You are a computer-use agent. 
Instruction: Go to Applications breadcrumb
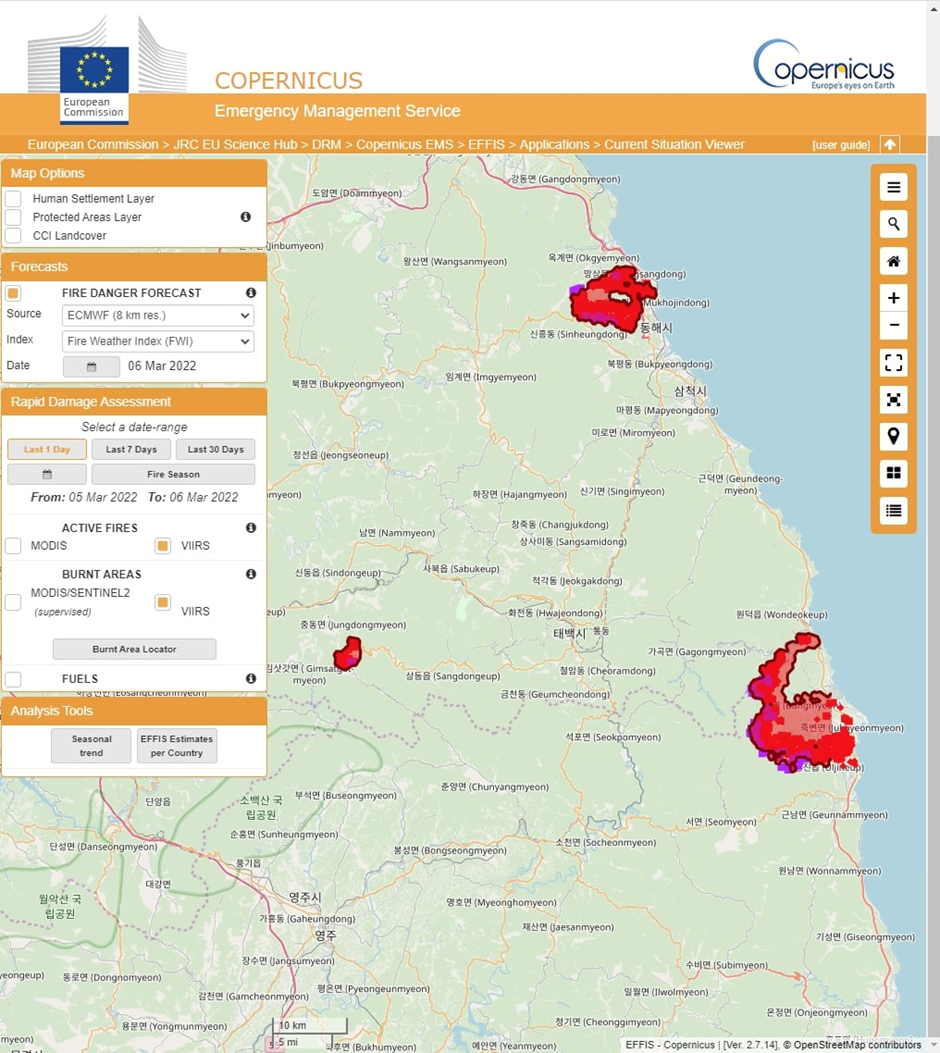[x=554, y=144]
